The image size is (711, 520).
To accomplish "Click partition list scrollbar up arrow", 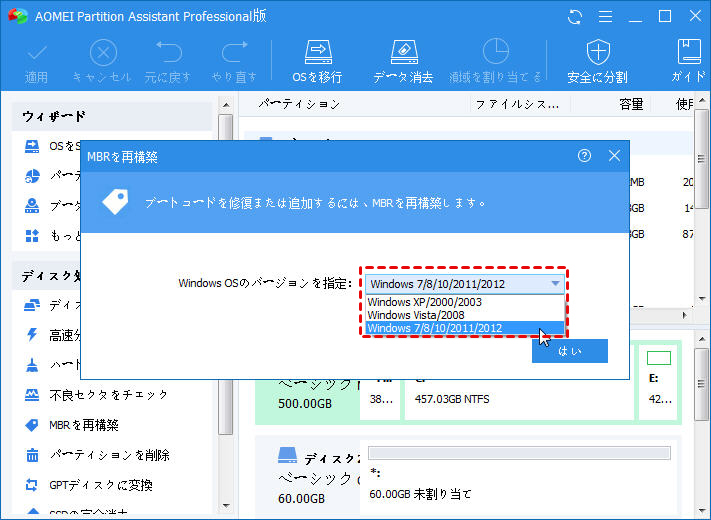I will click(x=701, y=99).
